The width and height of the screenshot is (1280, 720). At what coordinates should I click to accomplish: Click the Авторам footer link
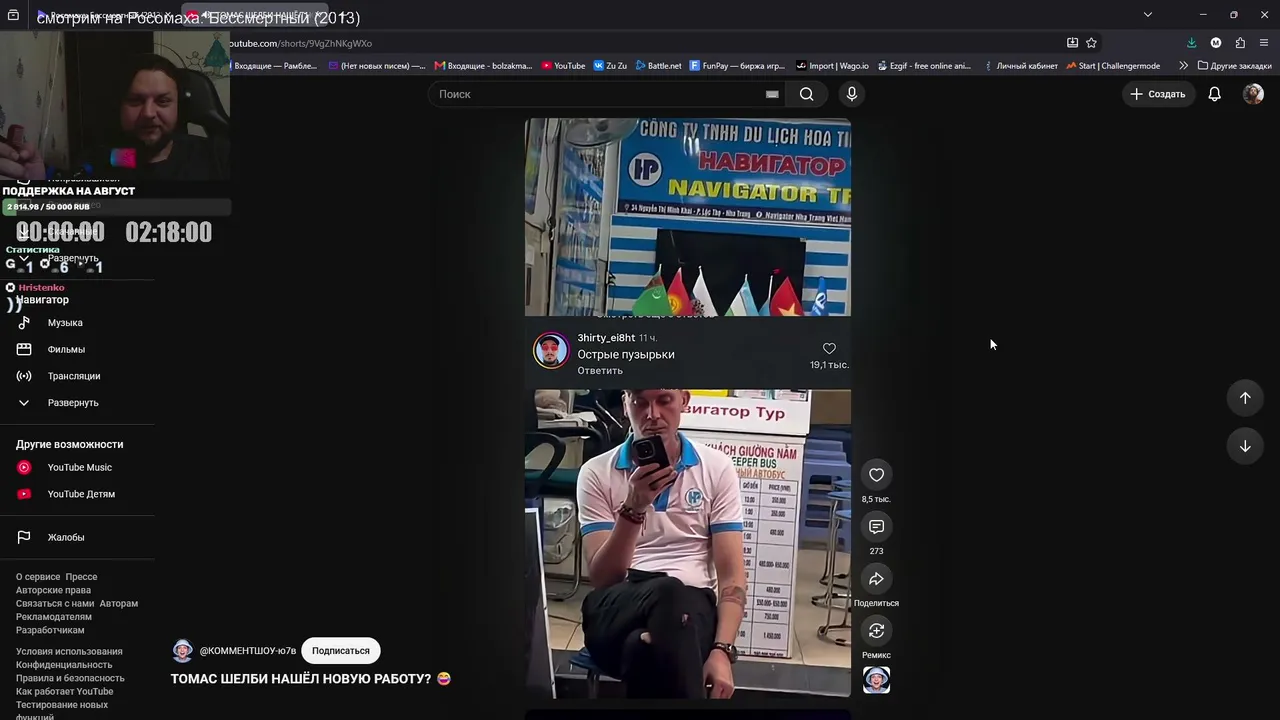coord(119,604)
